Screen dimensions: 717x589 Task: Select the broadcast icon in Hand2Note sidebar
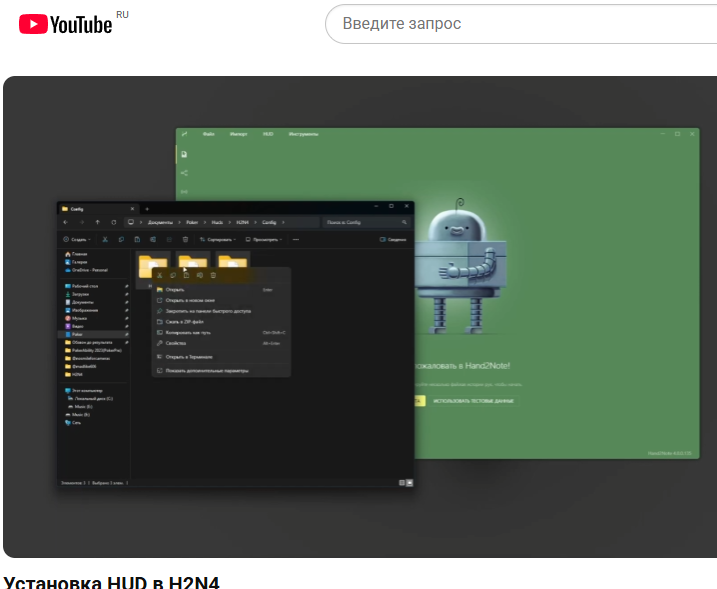tap(184, 192)
